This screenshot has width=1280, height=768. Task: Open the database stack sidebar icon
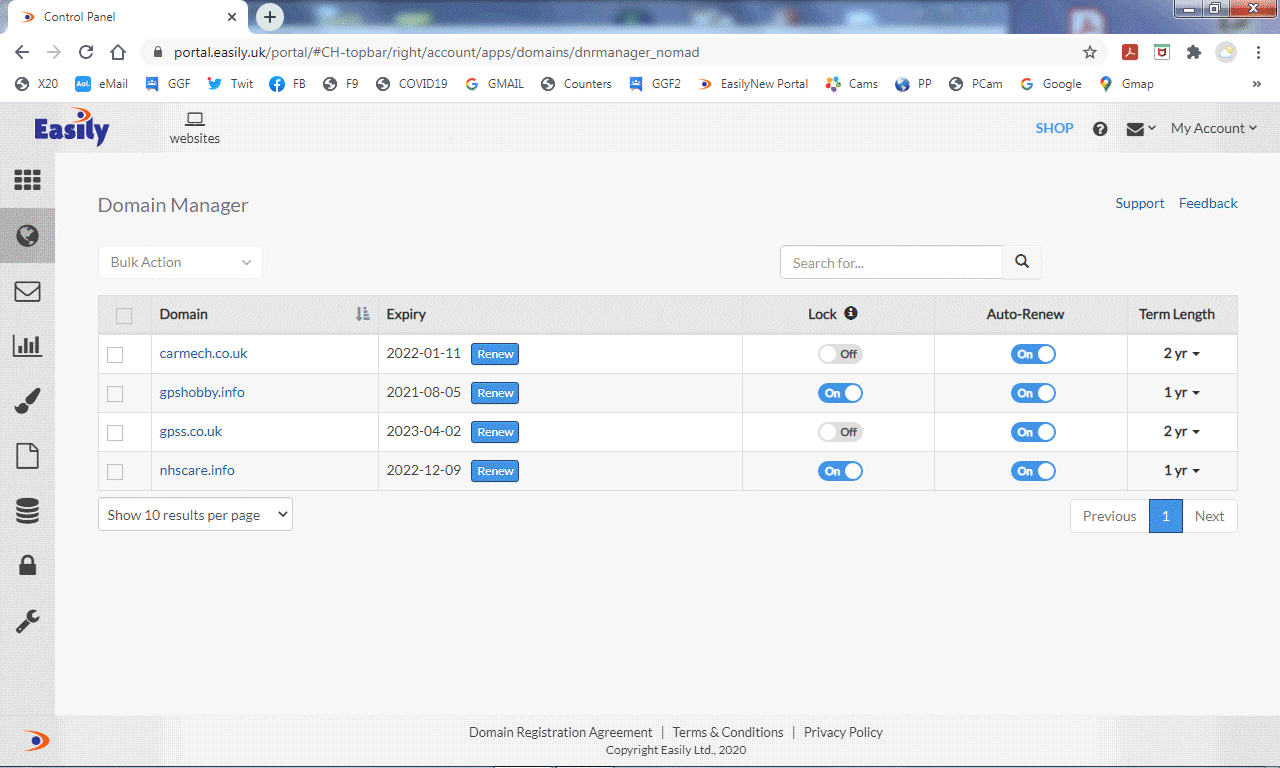point(27,511)
